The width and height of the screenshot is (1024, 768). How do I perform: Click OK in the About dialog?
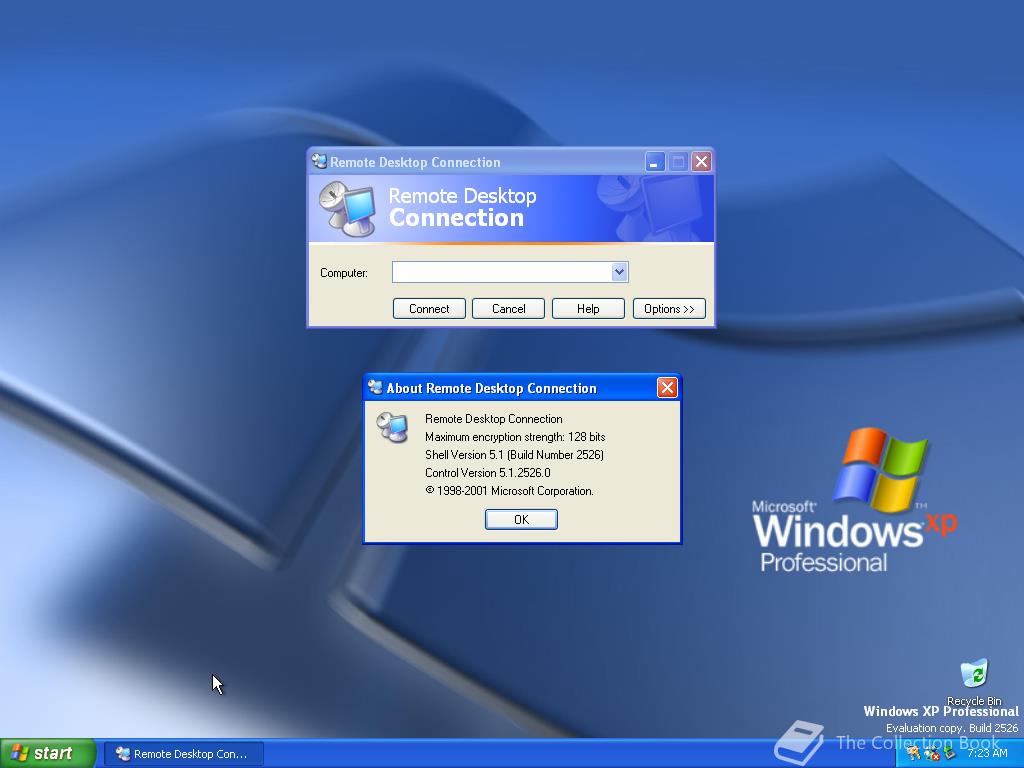coord(521,519)
